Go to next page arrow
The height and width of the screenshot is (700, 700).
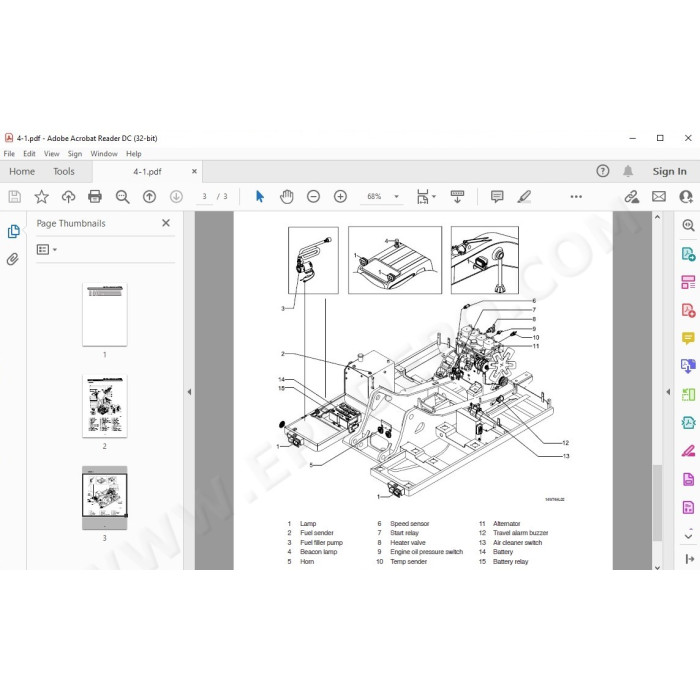coord(176,196)
